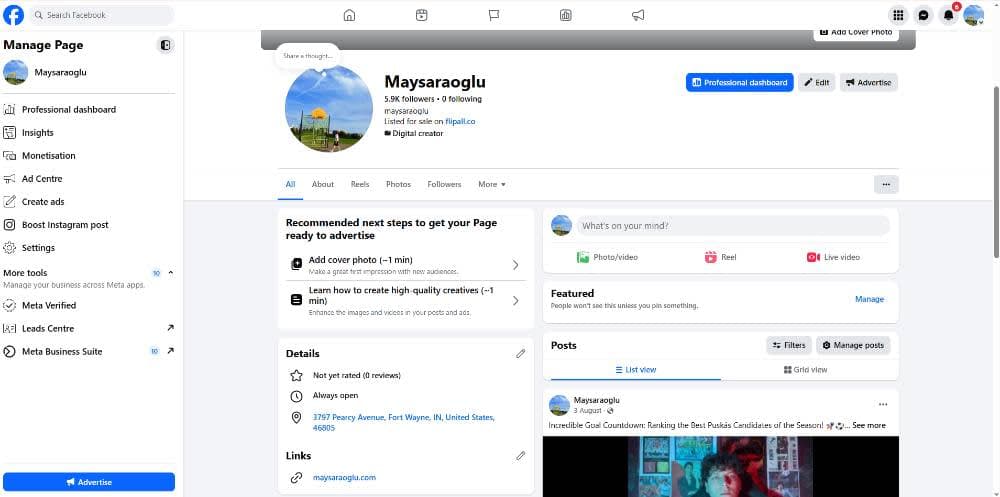Open the Reels video icon in top bar

point(422,15)
